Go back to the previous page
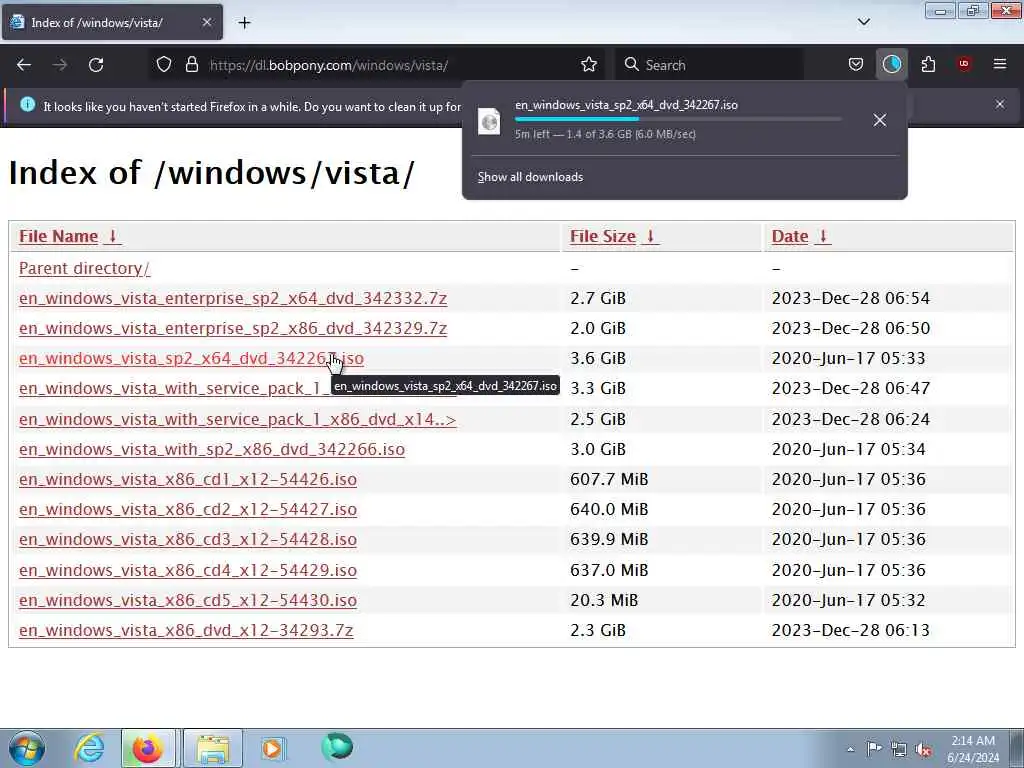 [24, 65]
